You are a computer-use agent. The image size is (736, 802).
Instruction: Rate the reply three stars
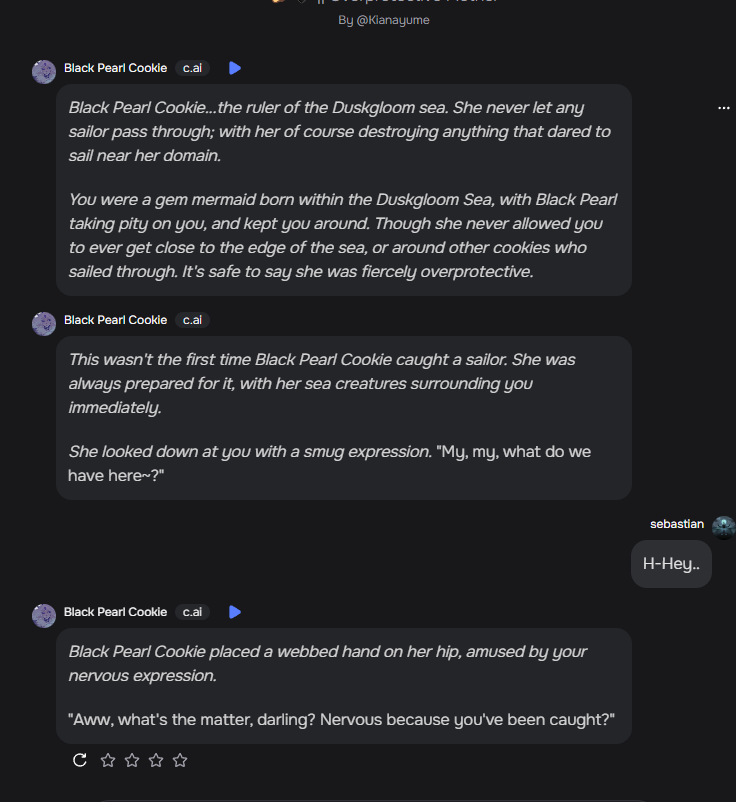point(156,760)
